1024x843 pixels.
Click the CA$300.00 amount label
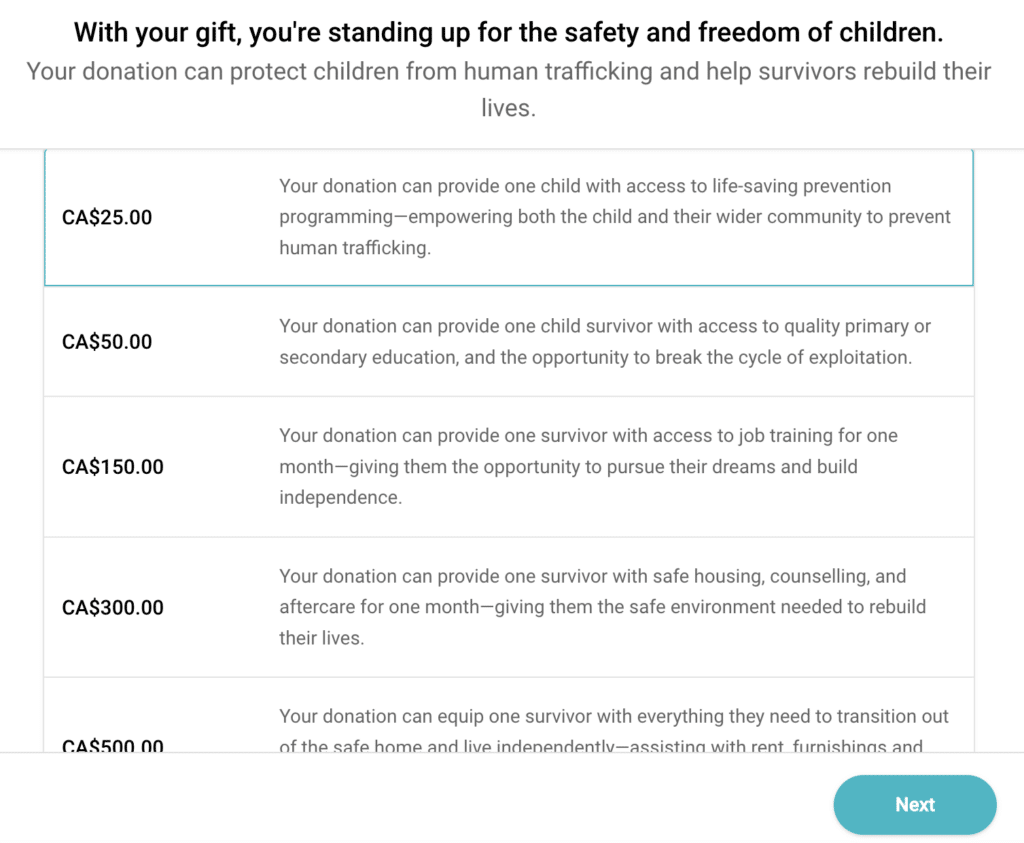coord(112,608)
